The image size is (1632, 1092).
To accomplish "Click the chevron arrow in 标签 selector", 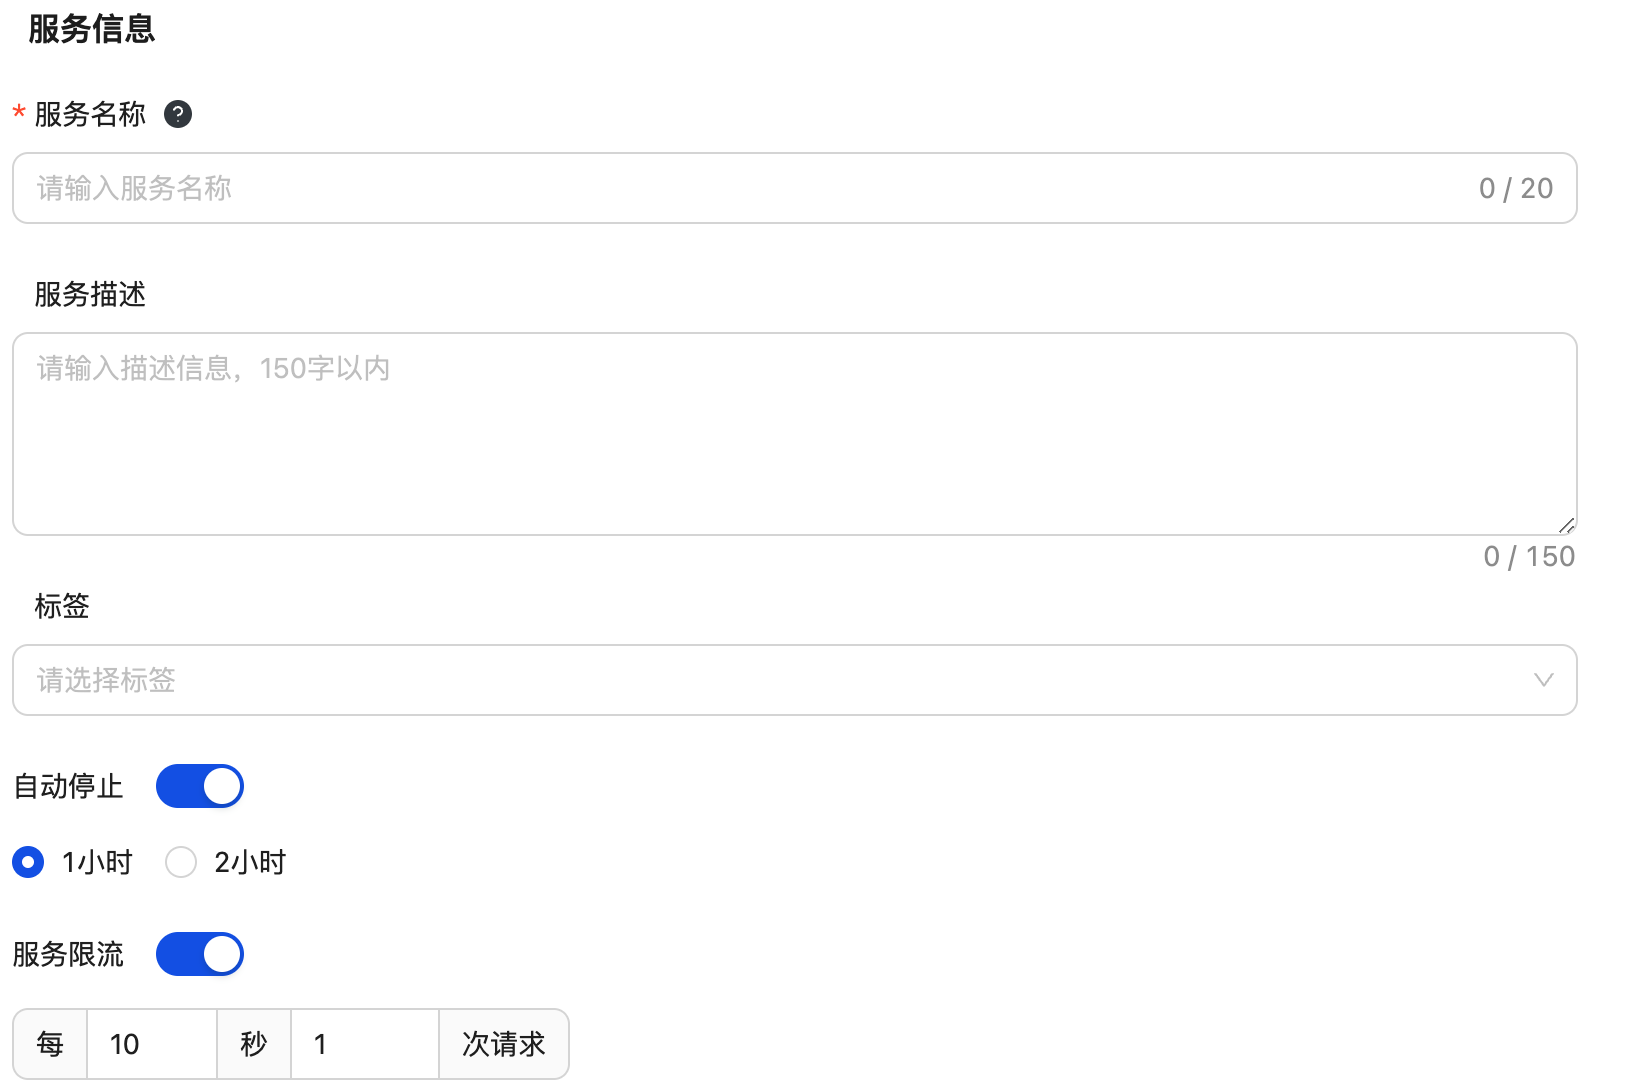I will pyautogui.click(x=1543, y=680).
